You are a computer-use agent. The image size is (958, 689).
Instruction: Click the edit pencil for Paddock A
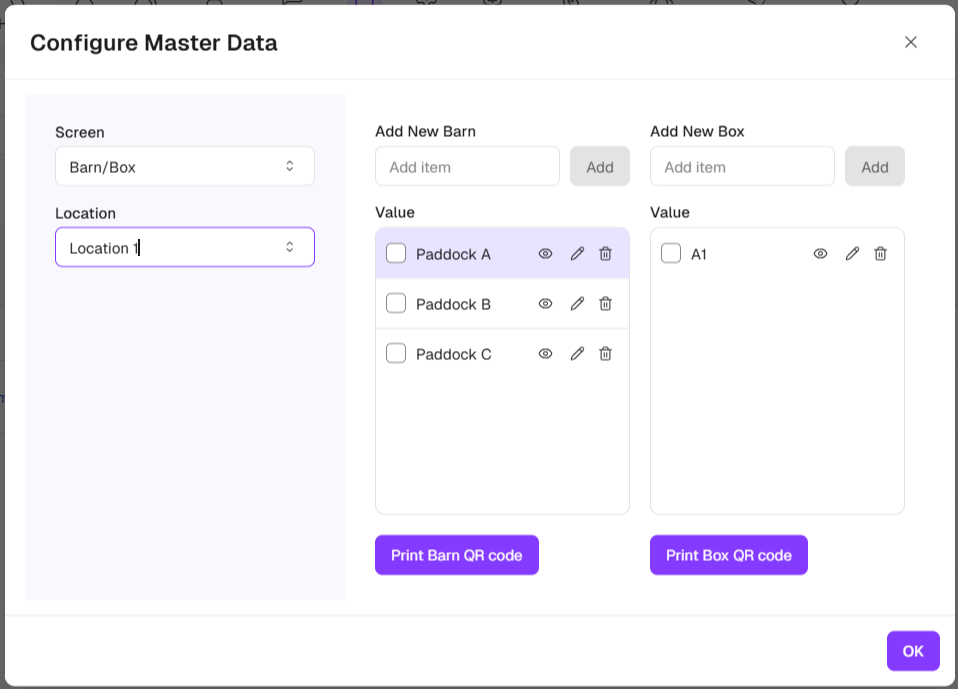(x=577, y=254)
